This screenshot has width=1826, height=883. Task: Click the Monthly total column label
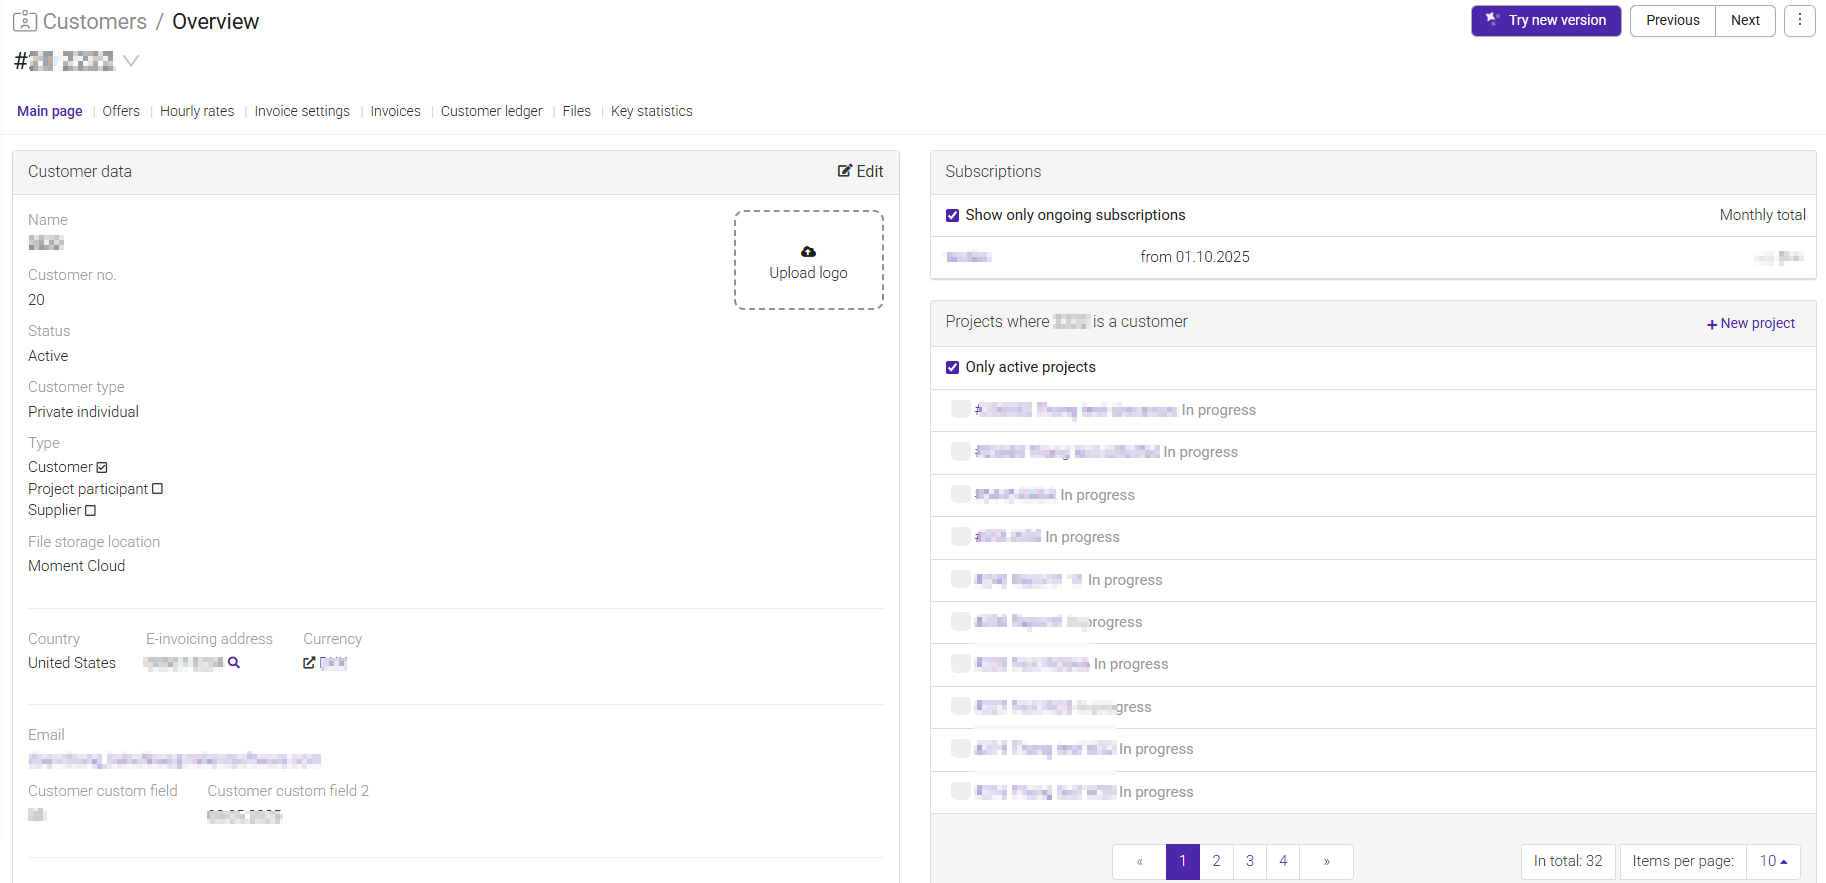1762,215
